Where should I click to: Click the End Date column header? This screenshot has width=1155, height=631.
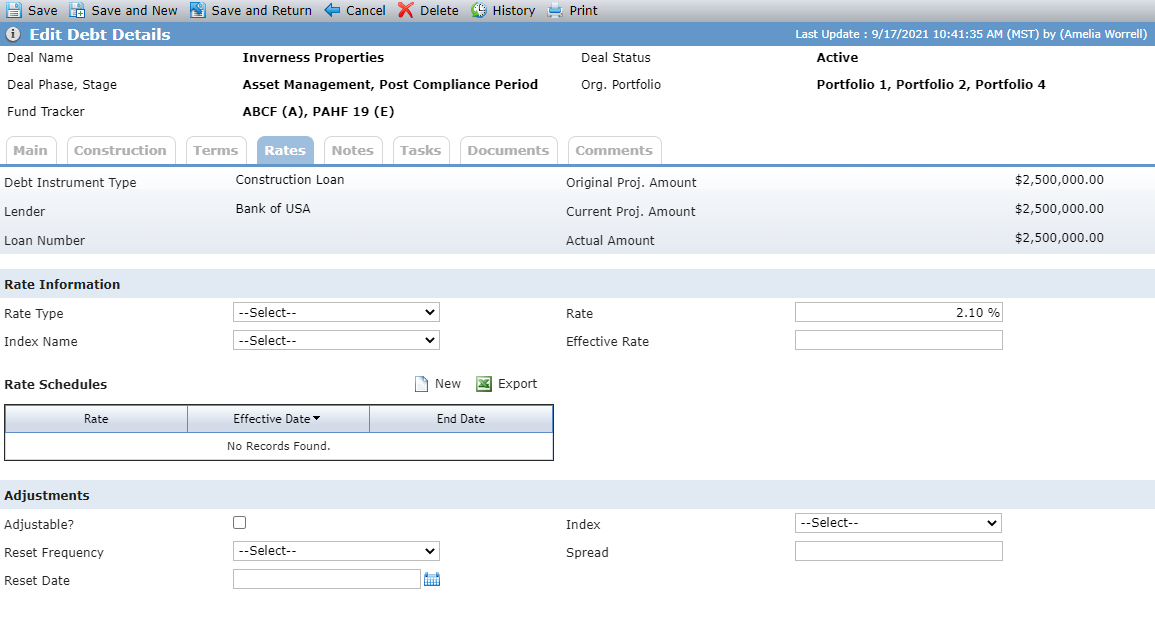pos(461,418)
